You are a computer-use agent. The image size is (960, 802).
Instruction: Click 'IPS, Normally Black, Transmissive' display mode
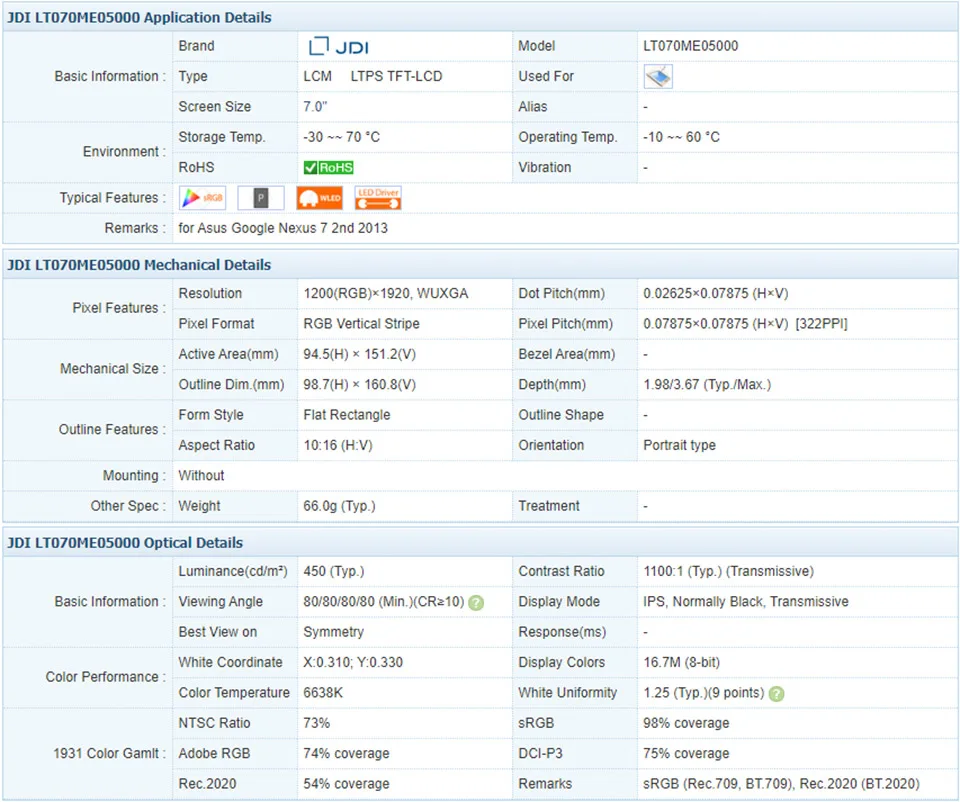[746, 602]
